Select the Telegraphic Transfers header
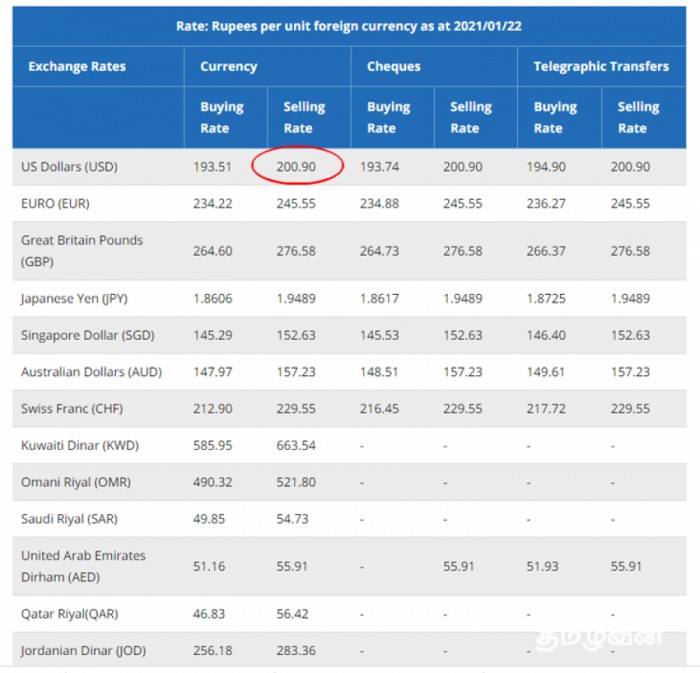This screenshot has height=673, width=700. tap(600, 67)
